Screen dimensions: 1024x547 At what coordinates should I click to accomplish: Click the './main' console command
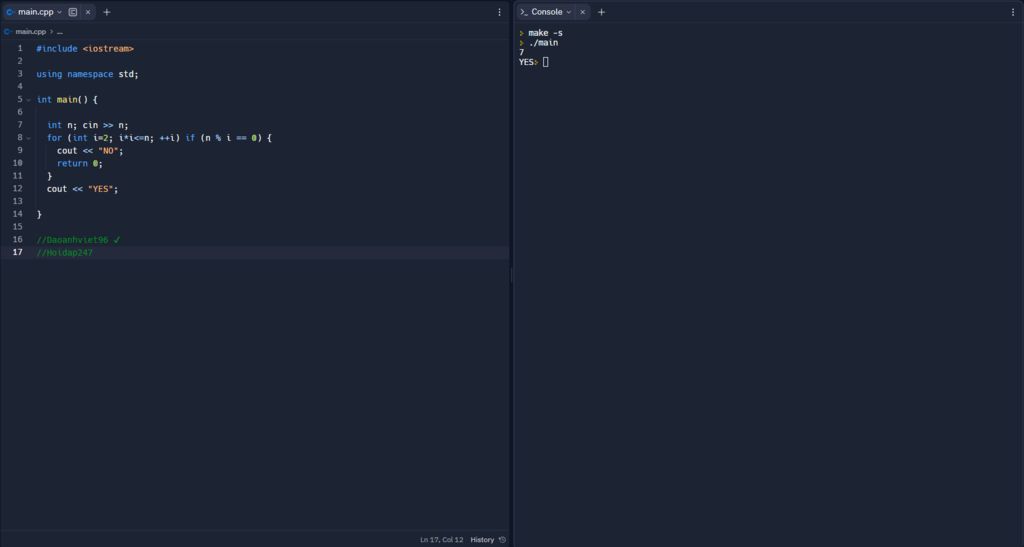coord(543,42)
